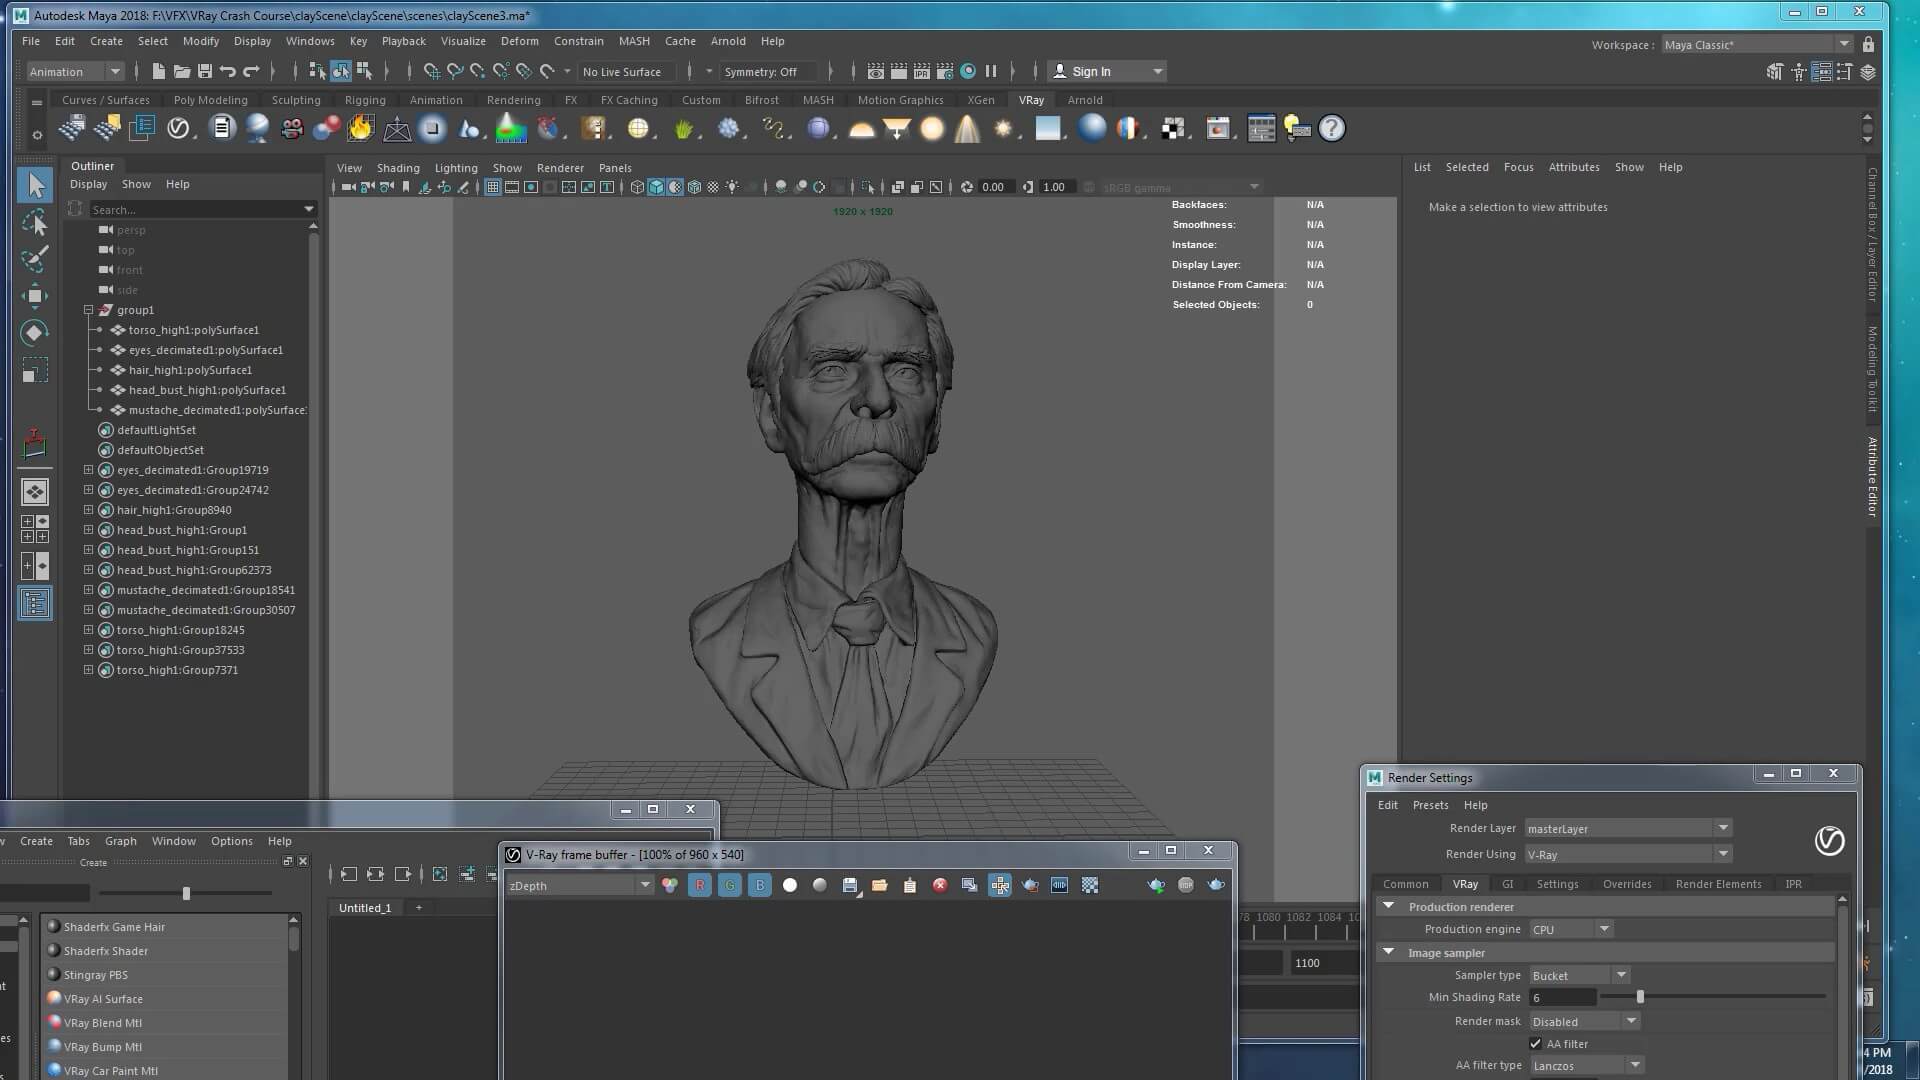Select the Move tool in toolbox
The image size is (1920, 1080).
point(35,295)
